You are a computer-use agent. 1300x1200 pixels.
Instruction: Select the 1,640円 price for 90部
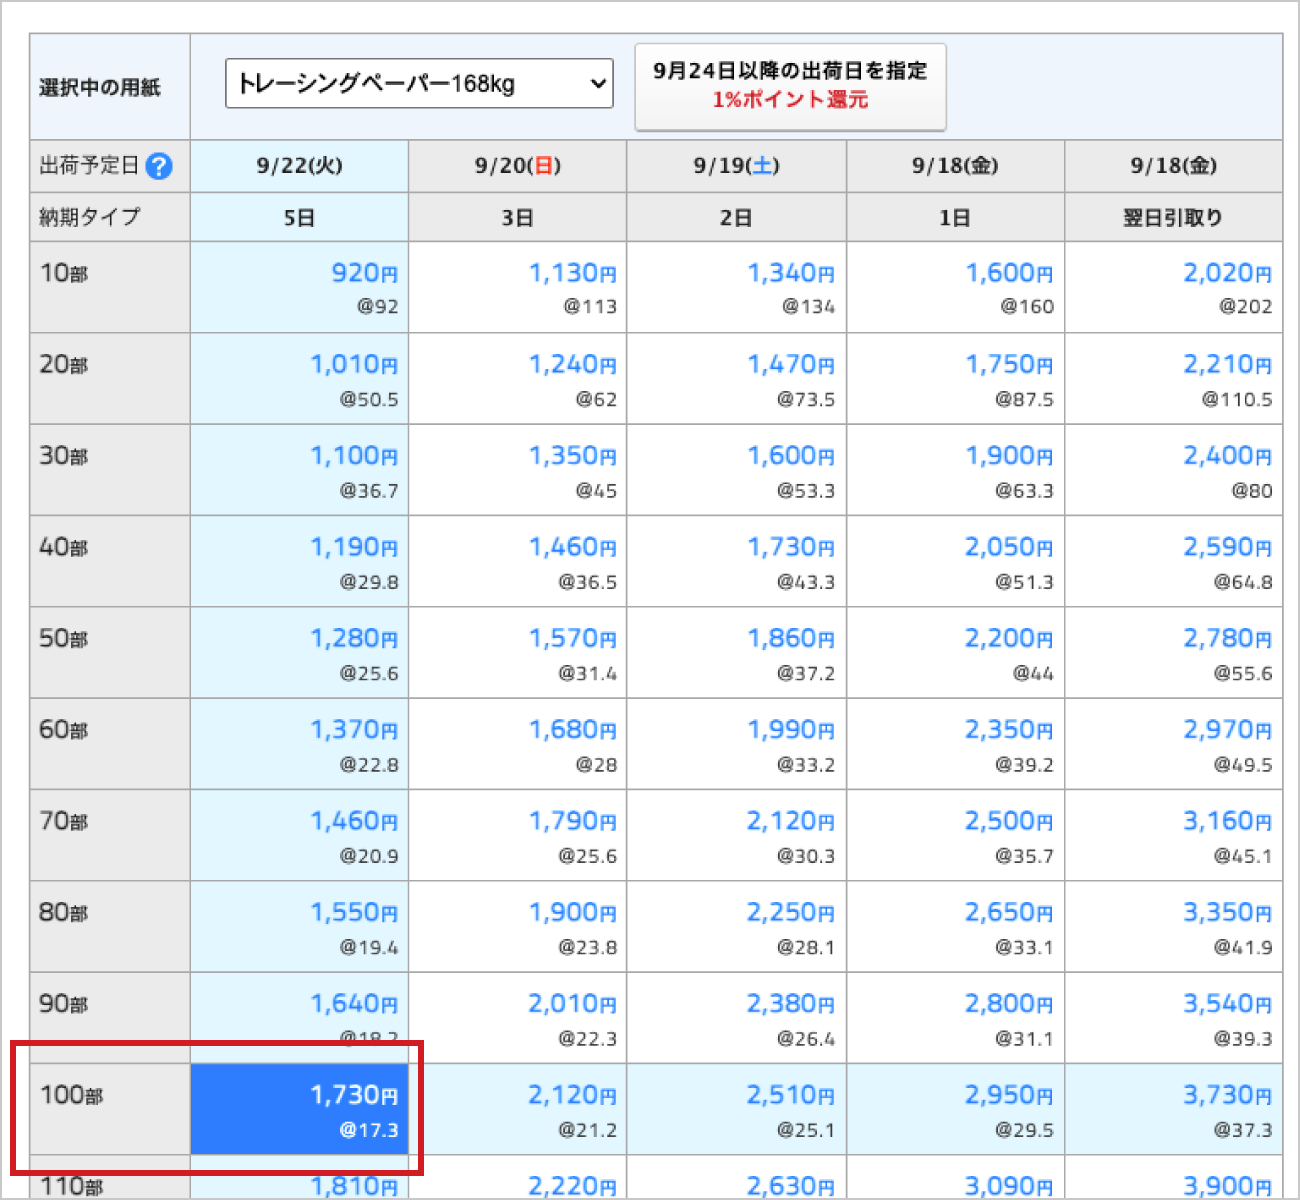299,1018
